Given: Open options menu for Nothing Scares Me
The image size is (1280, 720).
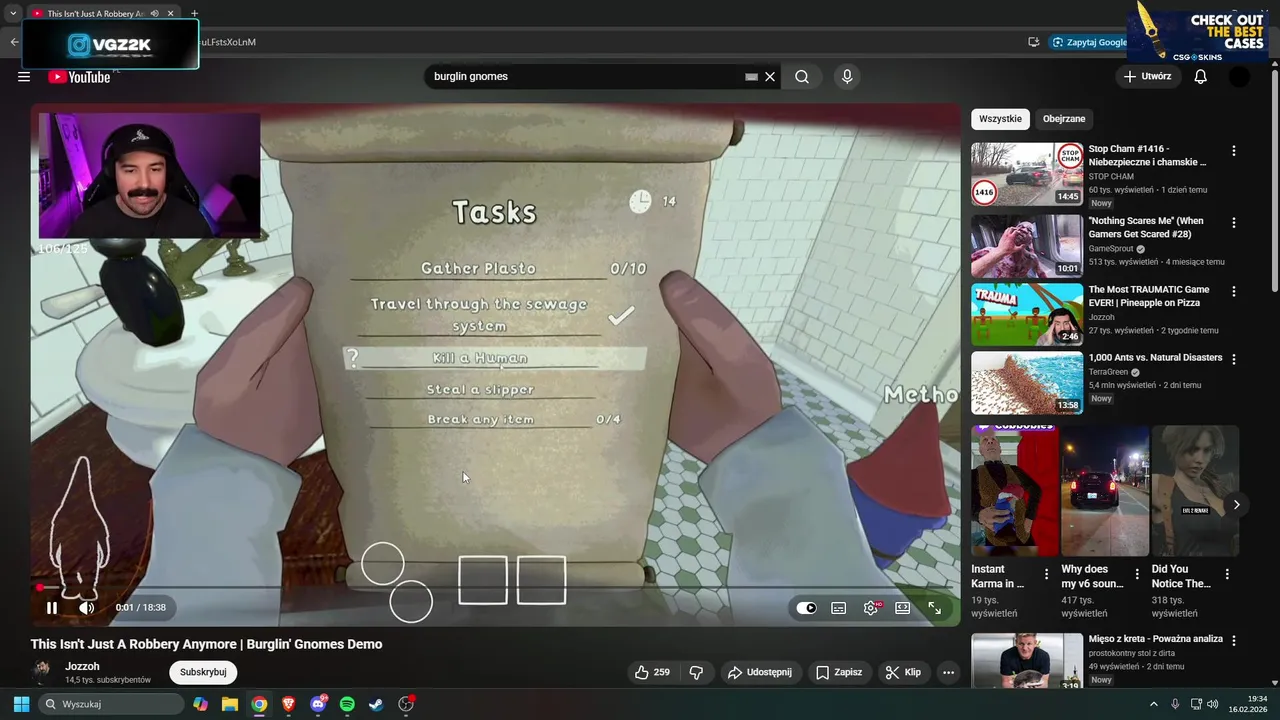Looking at the screenshot, I should click(x=1233, y=223).
